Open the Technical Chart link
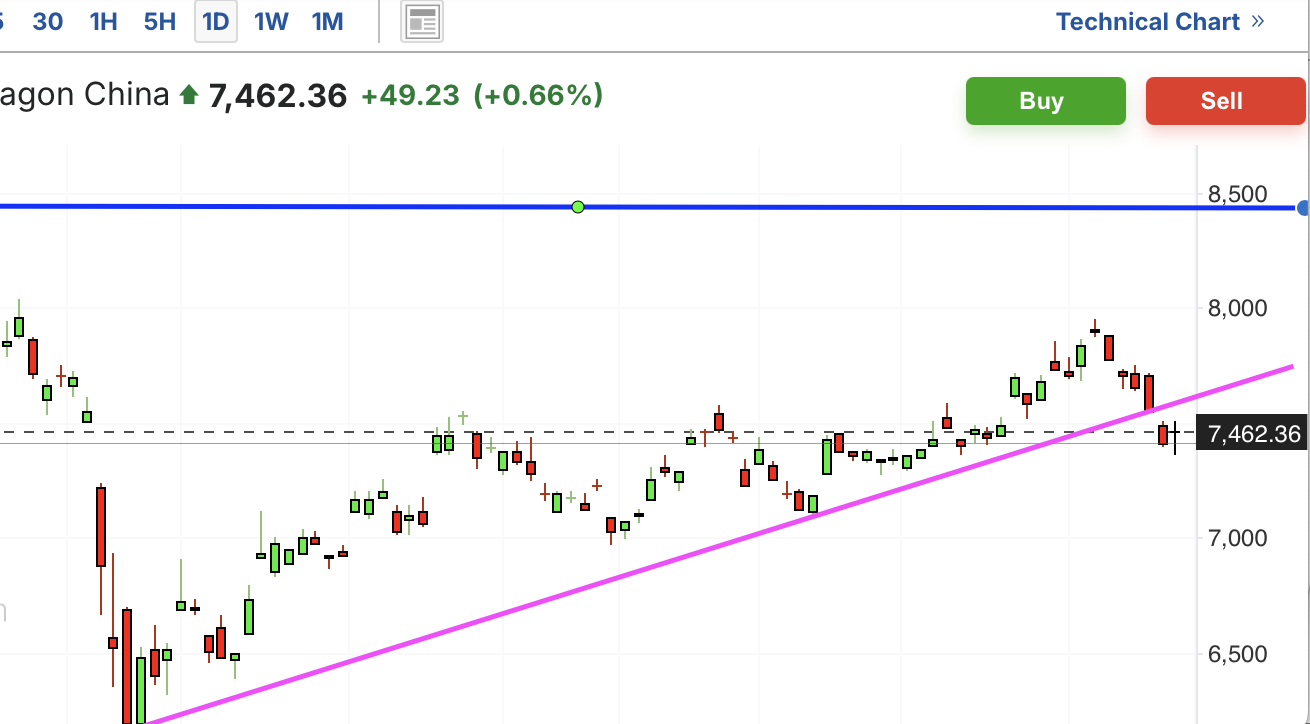This screenshot has width=1310, height=724. [1160, 22]
